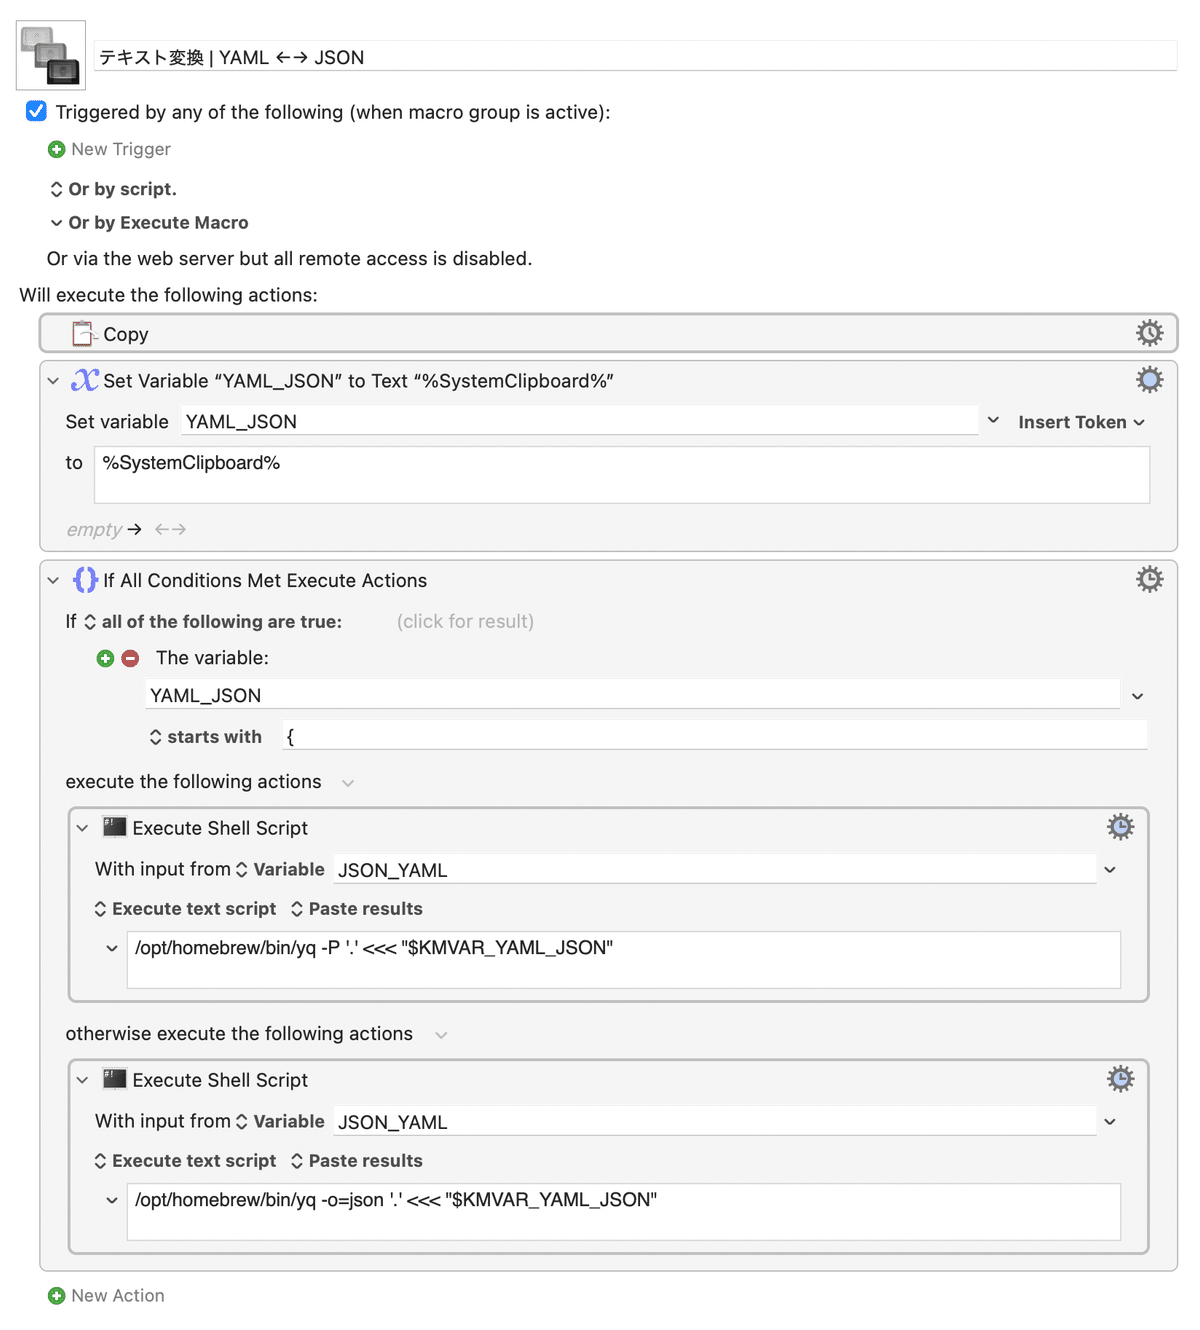Open the gear menu on the second shell script action
The height and width of the screenshot is (1330, 1200).
click(1120, 1078)
